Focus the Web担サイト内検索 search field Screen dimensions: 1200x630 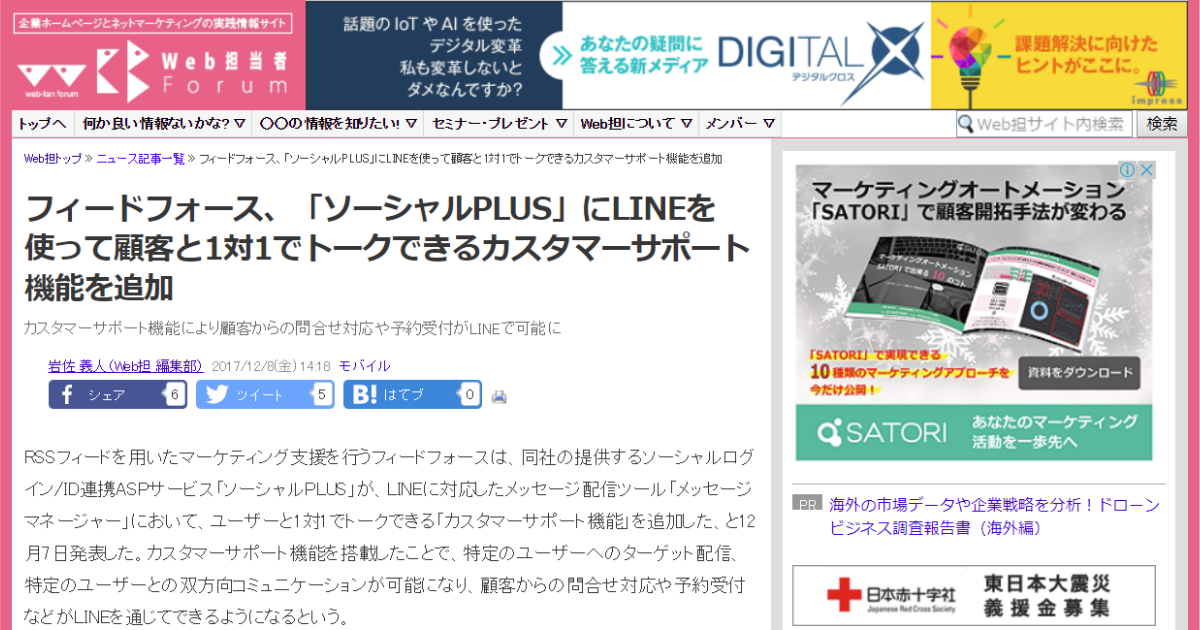coord(1043,124)
